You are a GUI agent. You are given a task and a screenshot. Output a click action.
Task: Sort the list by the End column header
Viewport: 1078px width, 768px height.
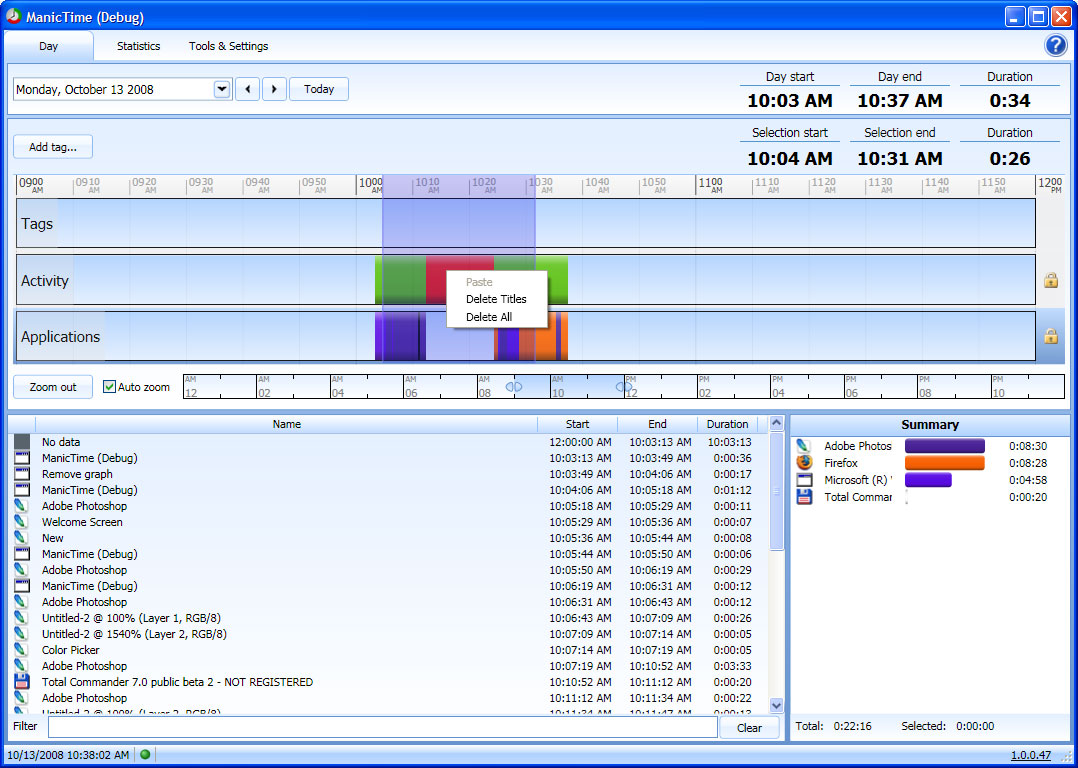tap(657, 424)
